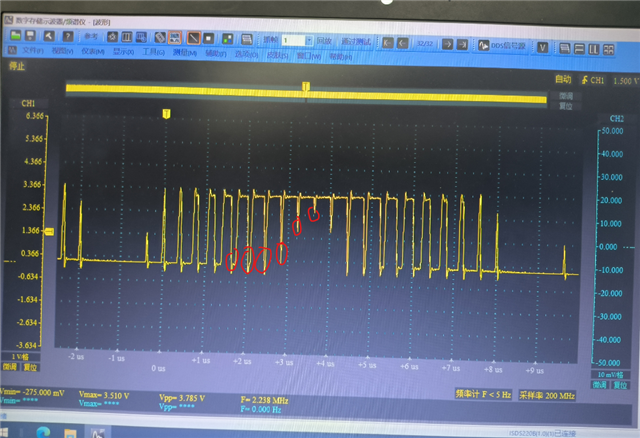The height and width of the screenshot is (438, 640).
Task: Click the 参考 reference toolbar button
Action: click(91, 36)
